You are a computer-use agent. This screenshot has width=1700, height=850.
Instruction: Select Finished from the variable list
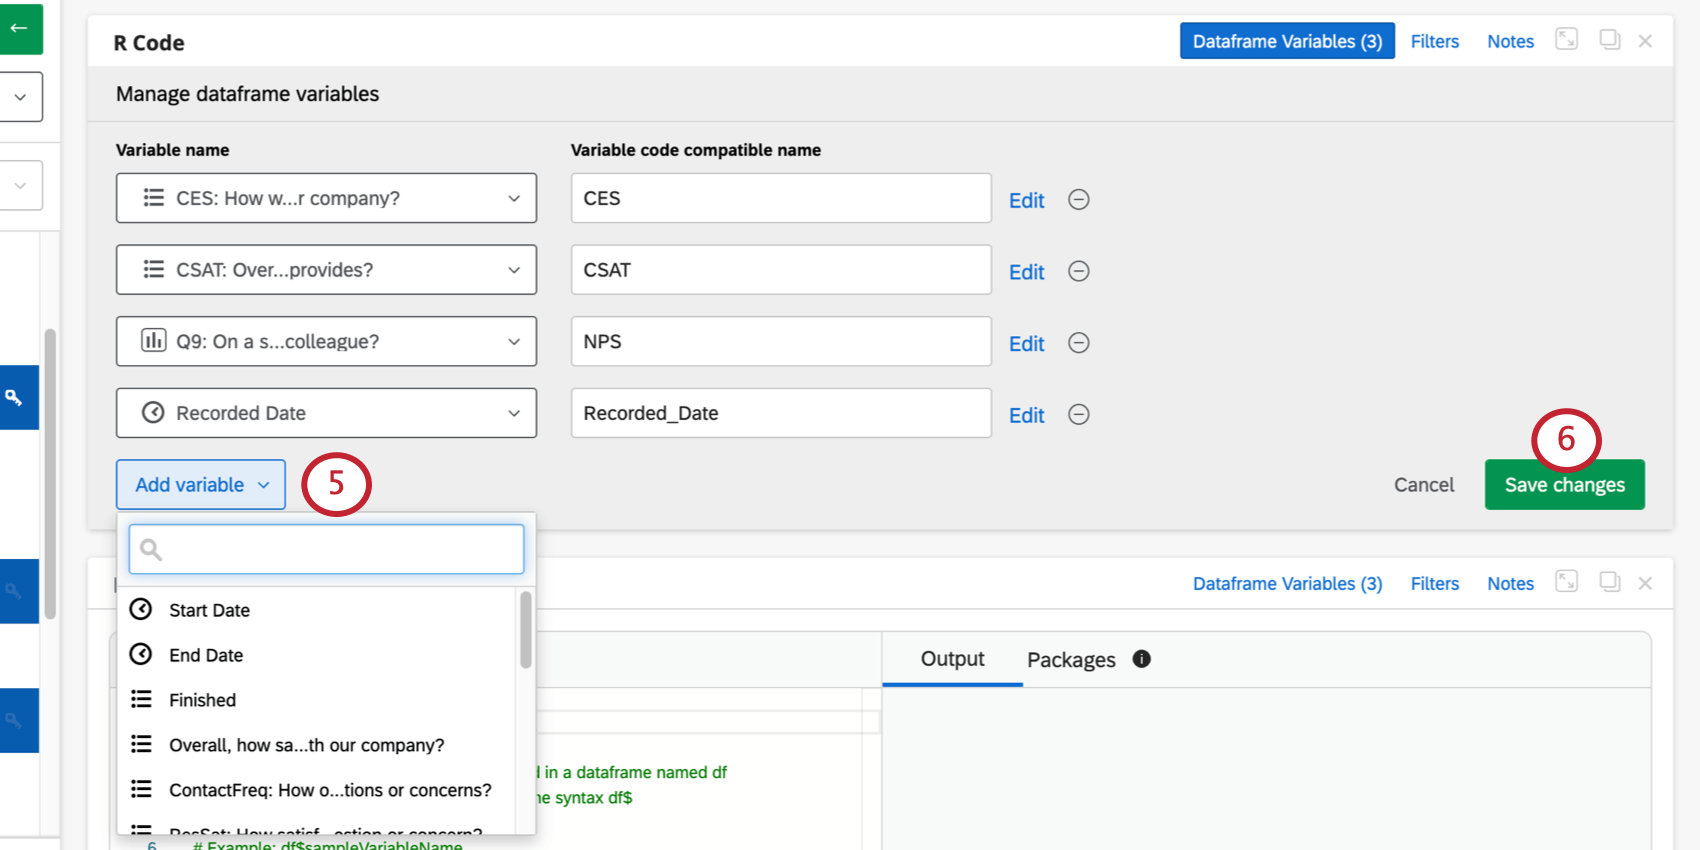point(202,700)
